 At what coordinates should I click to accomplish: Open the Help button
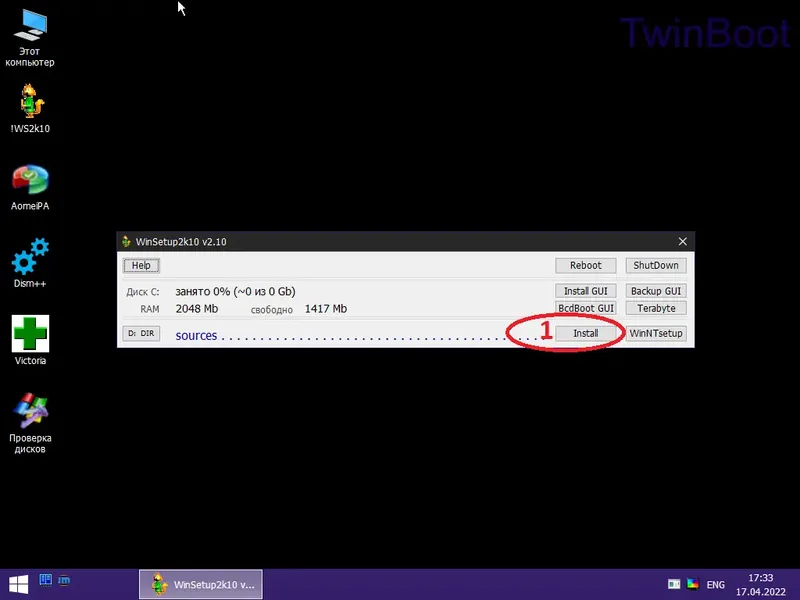141,265
